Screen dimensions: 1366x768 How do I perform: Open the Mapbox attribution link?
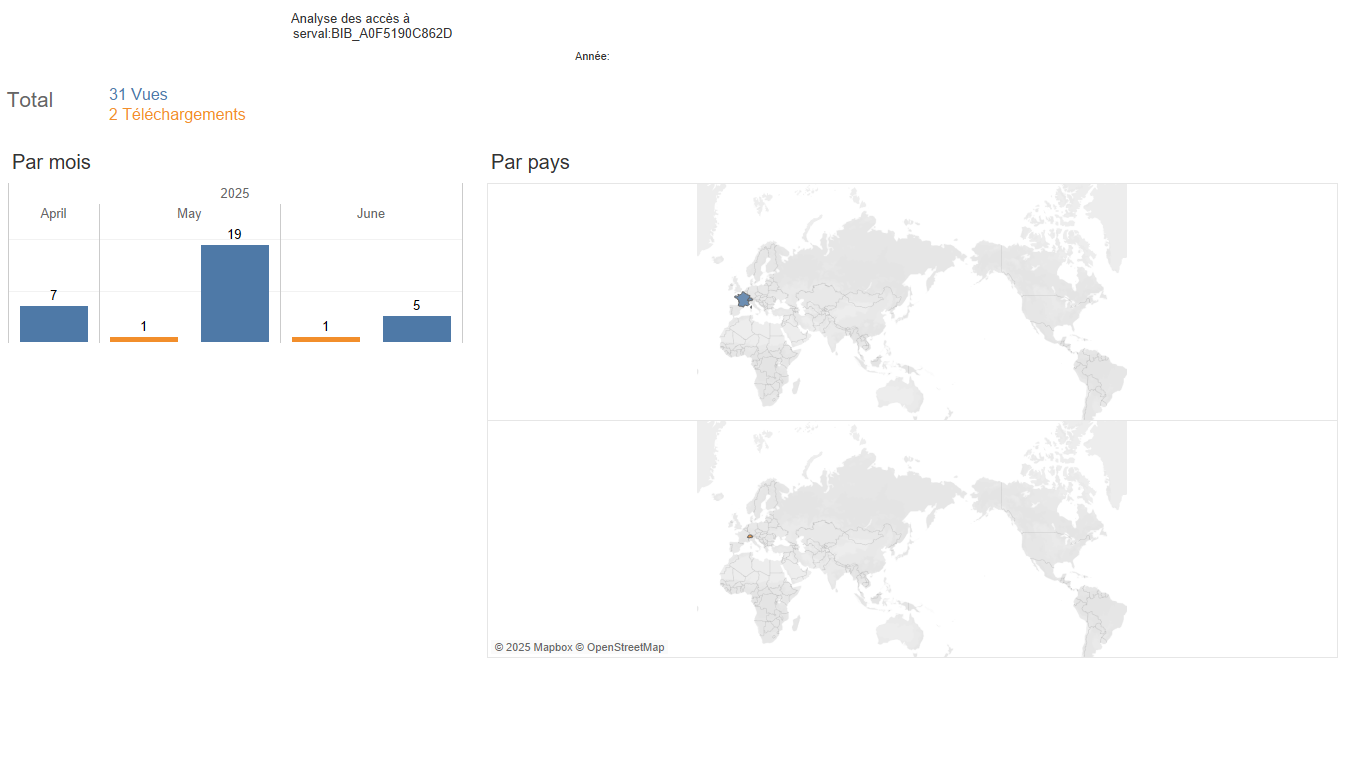(x=533, y=648)
